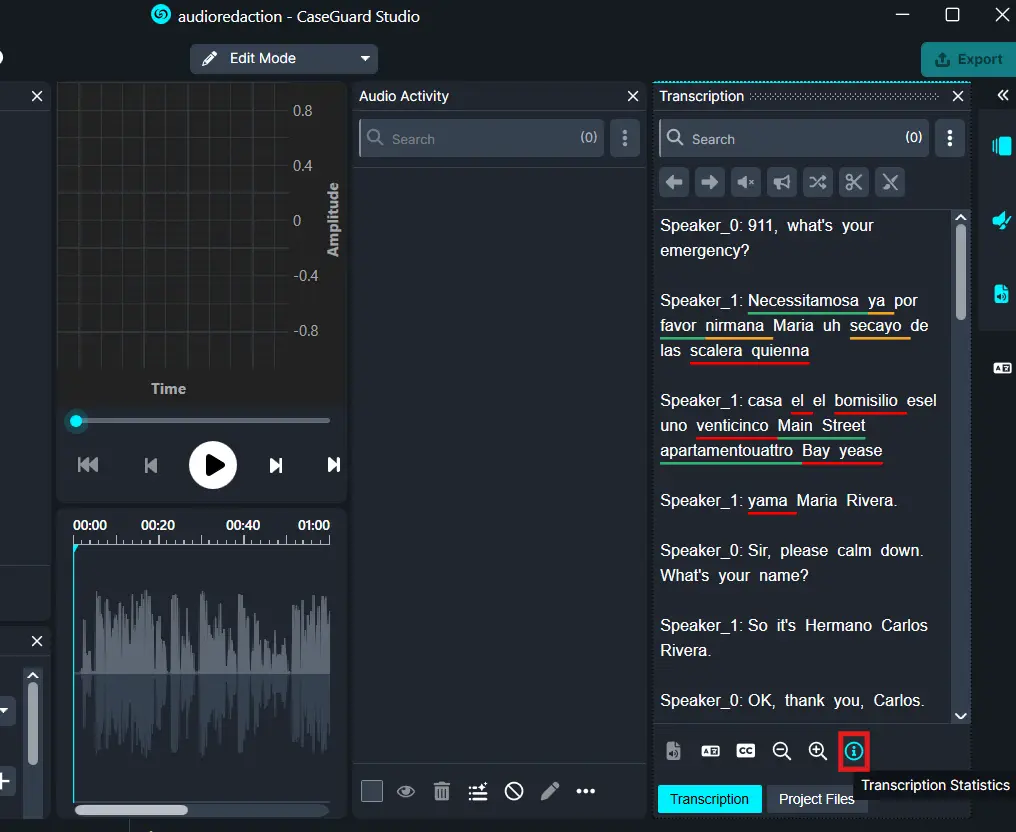
Task: Close the Transcription panel
Action: pyautogui.click(x=958, y=97)
